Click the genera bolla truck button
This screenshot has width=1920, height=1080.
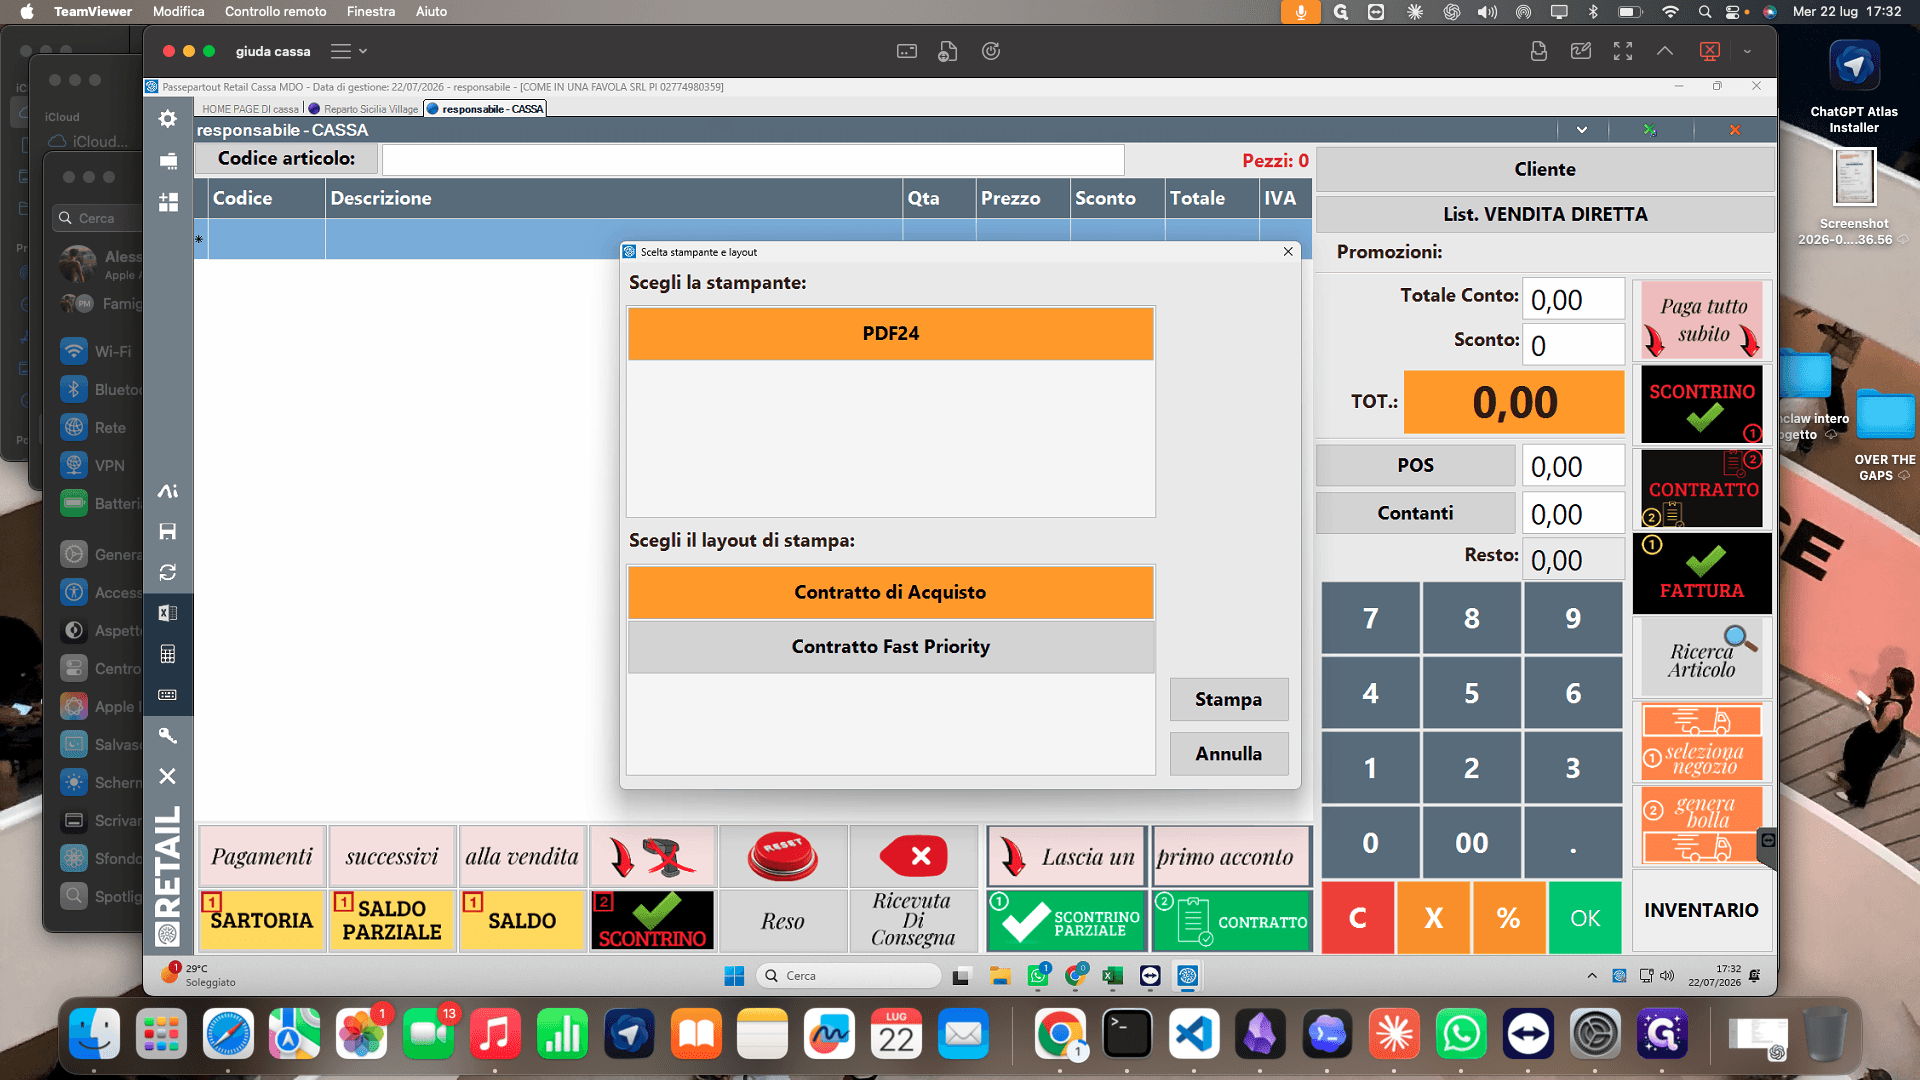pos(1702,825)
